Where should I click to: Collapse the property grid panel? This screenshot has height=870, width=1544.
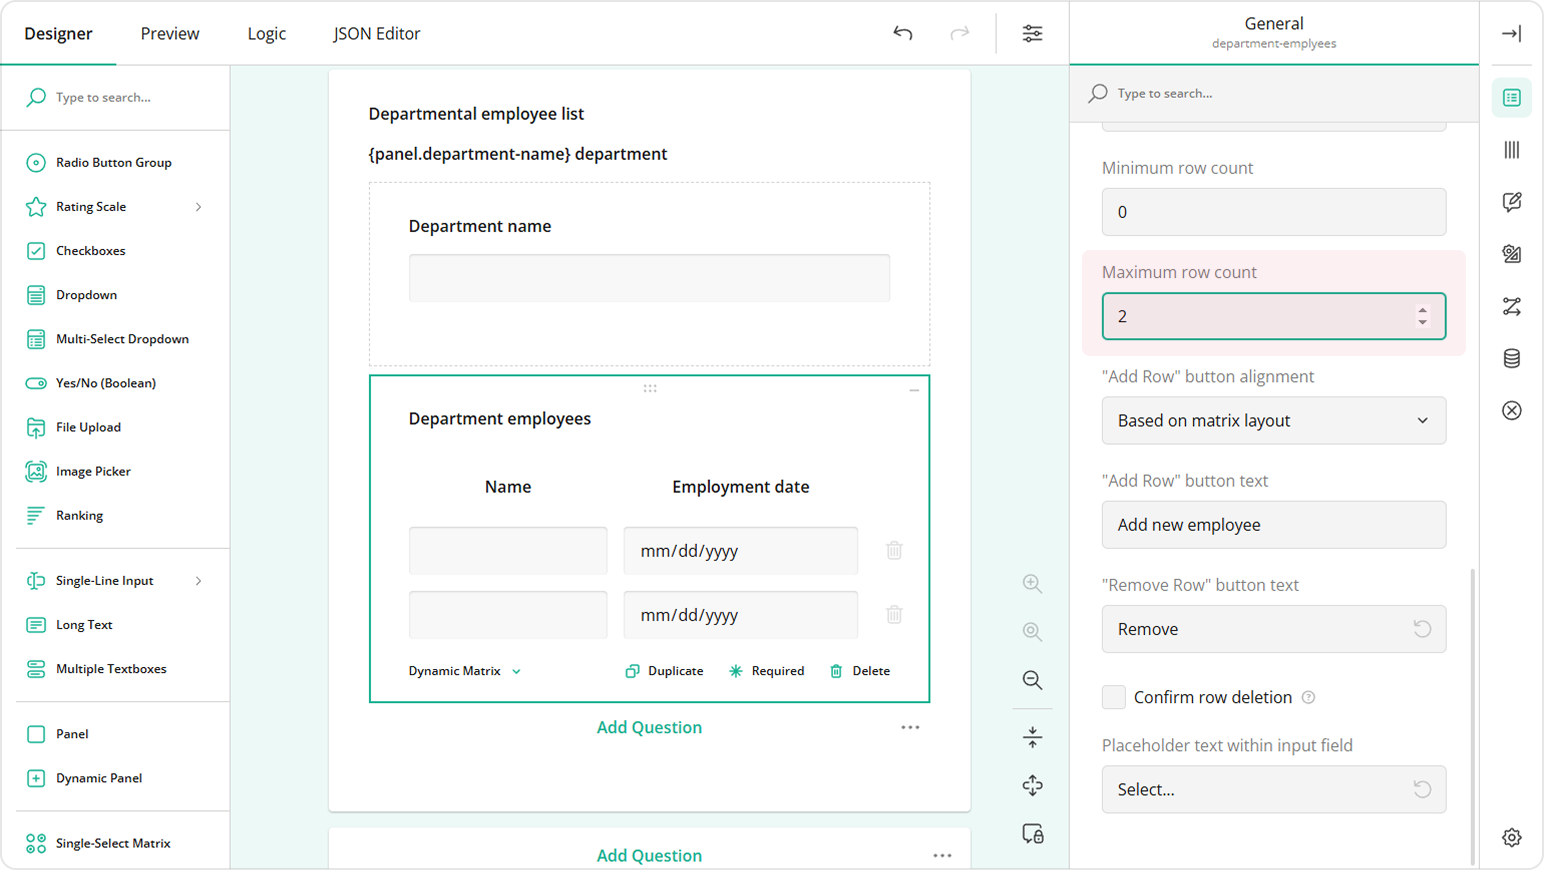(1511, 33)
